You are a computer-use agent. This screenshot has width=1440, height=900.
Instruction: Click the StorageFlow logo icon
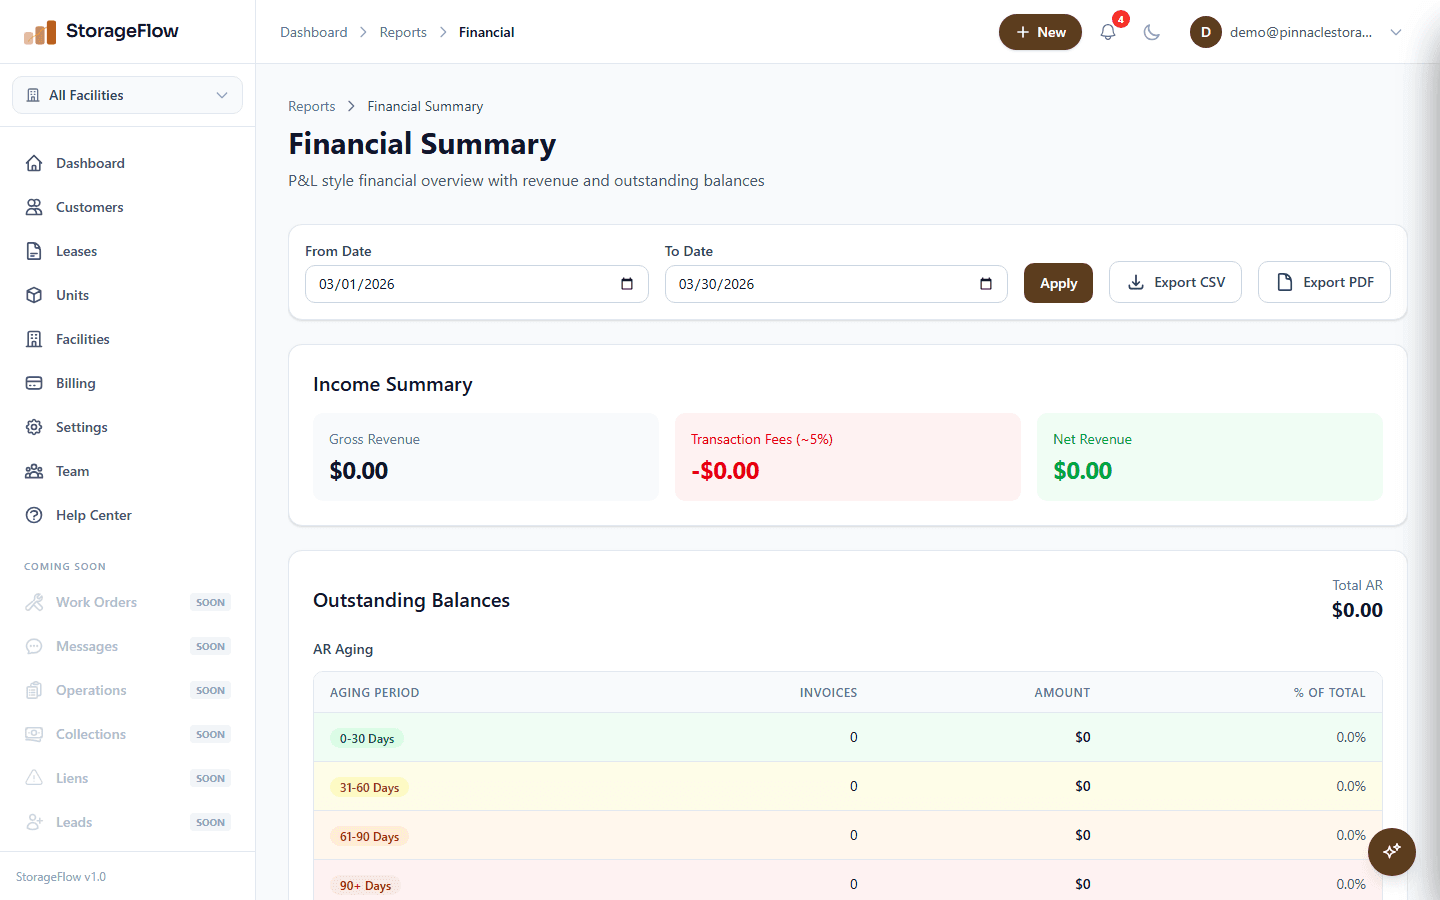pos(41,31)
